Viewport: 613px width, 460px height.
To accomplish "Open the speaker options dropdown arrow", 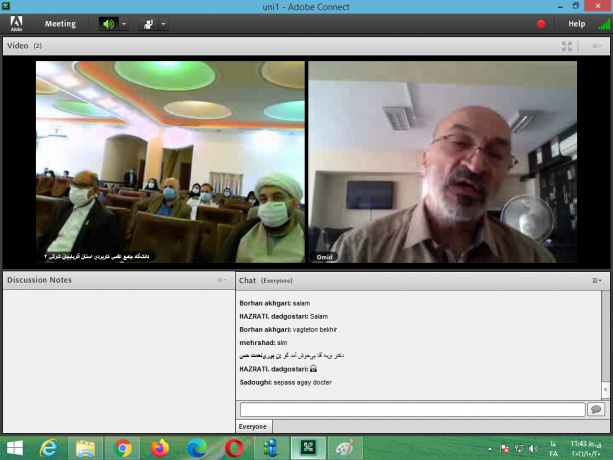I will (124, 24).
